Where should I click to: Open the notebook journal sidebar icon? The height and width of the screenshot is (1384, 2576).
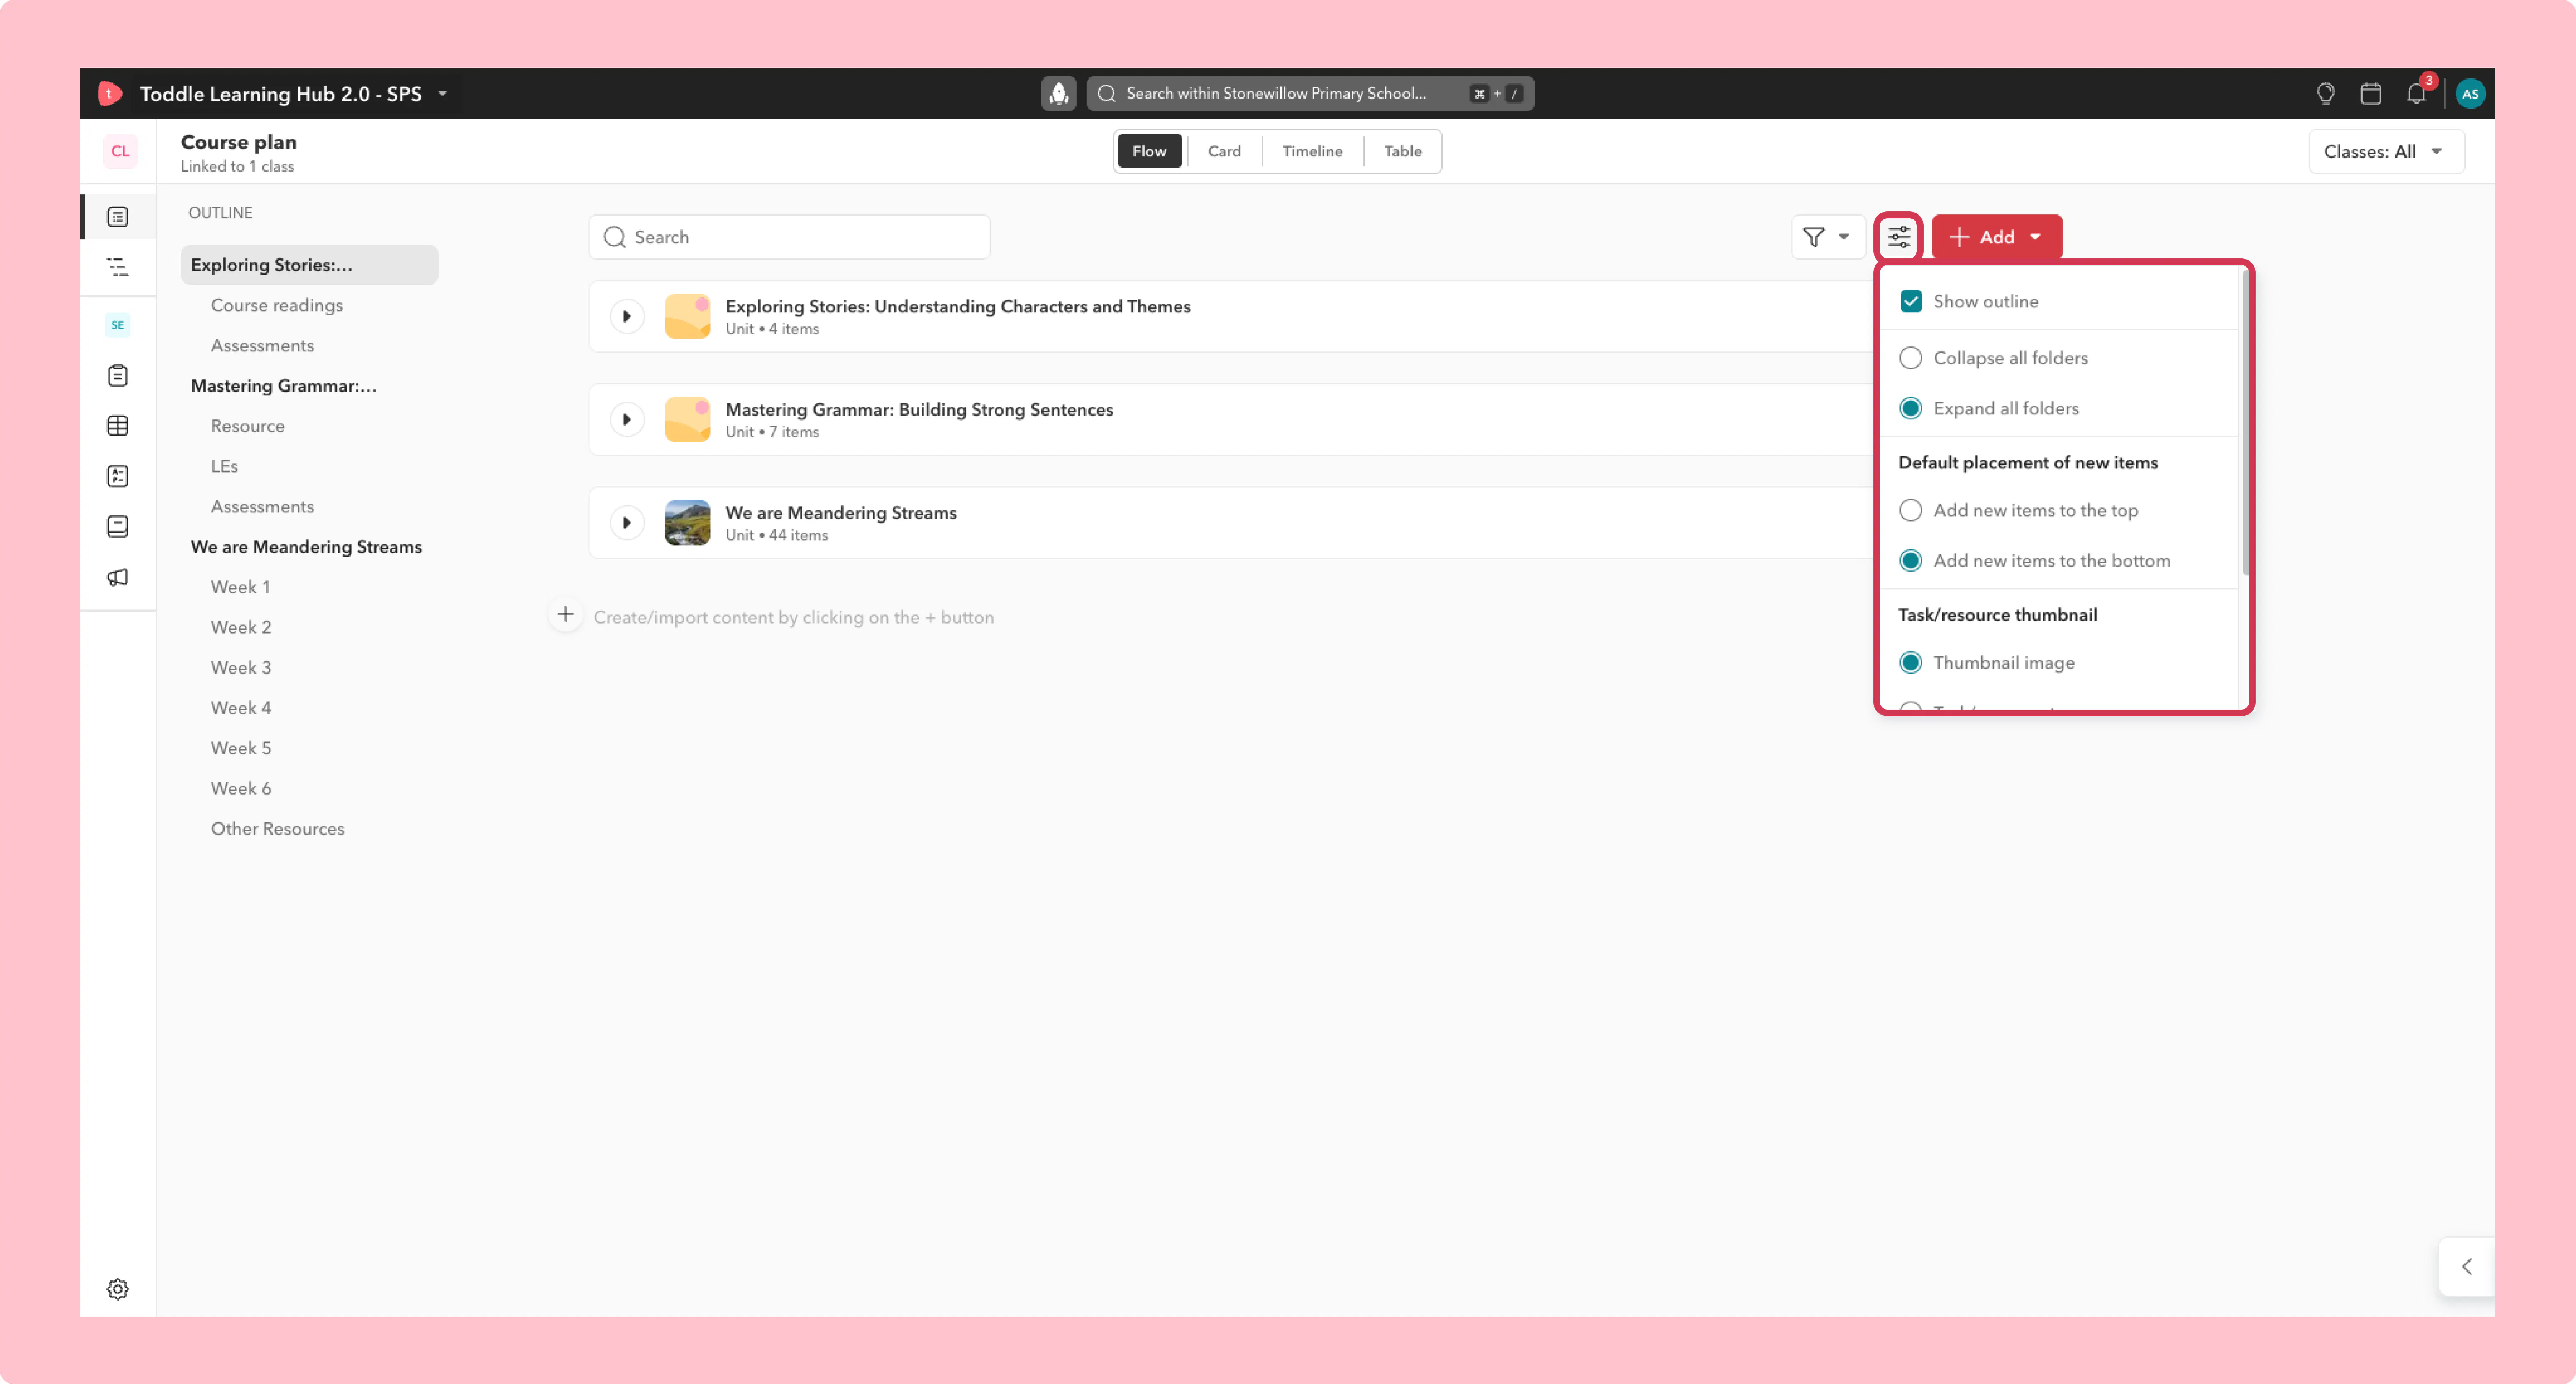[118, 527]
